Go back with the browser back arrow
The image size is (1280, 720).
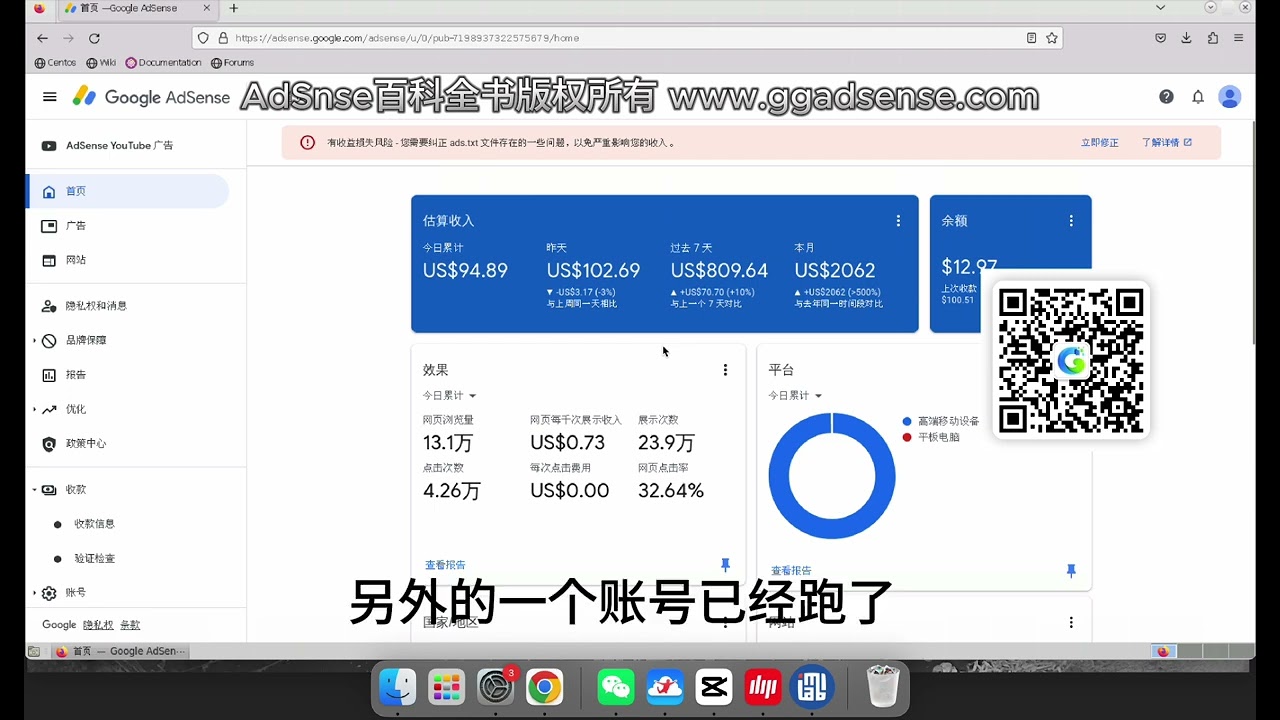42,38
